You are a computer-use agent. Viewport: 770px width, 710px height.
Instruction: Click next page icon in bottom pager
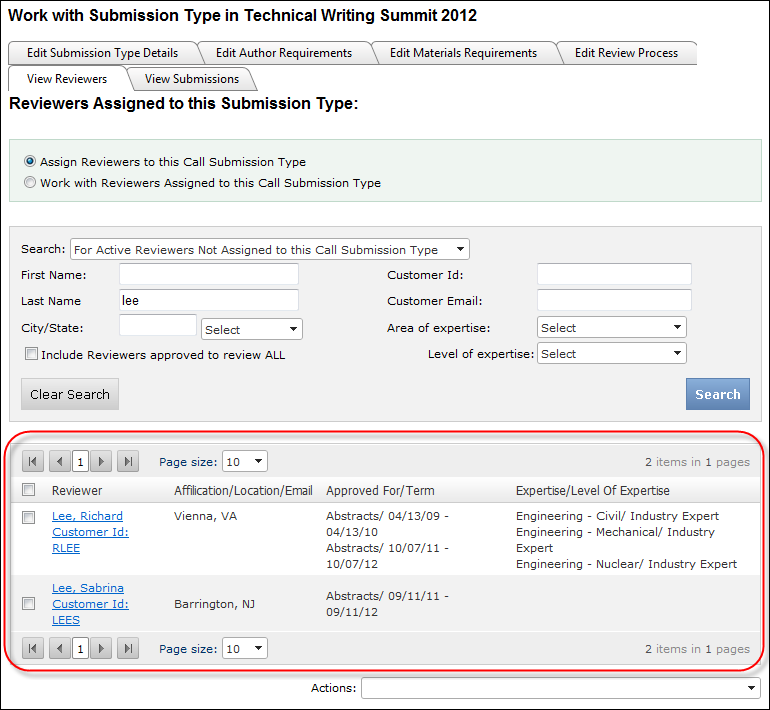point(101,649)
